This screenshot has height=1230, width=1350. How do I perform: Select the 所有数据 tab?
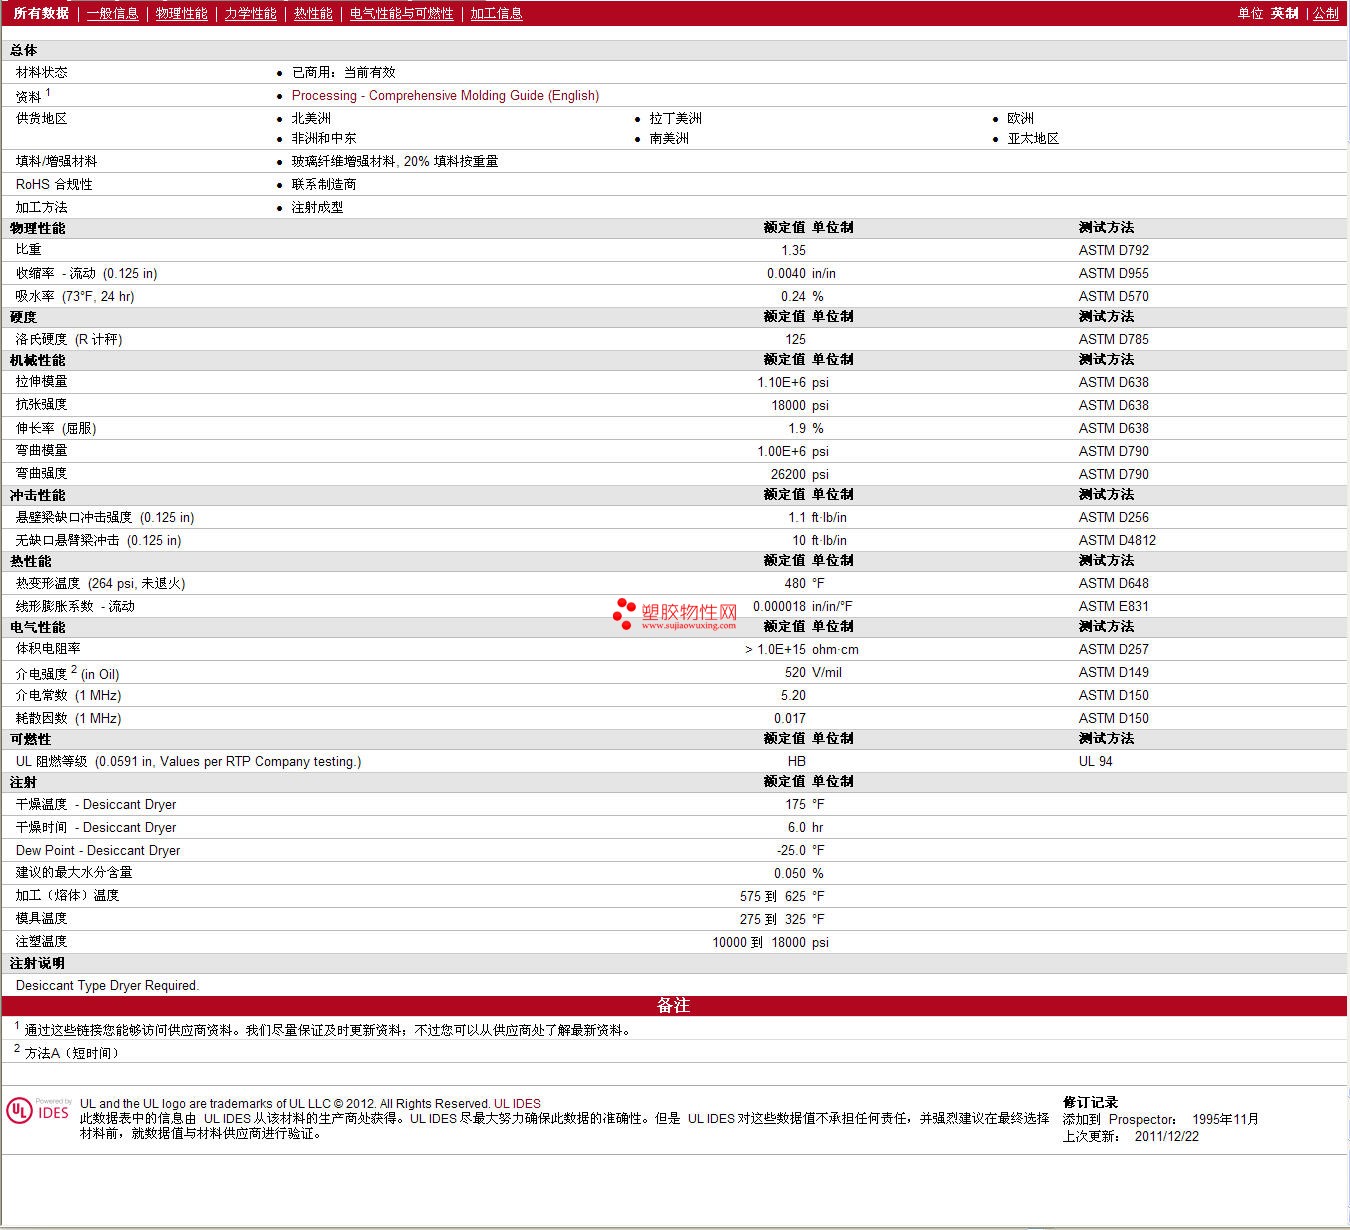click(41, 13)
